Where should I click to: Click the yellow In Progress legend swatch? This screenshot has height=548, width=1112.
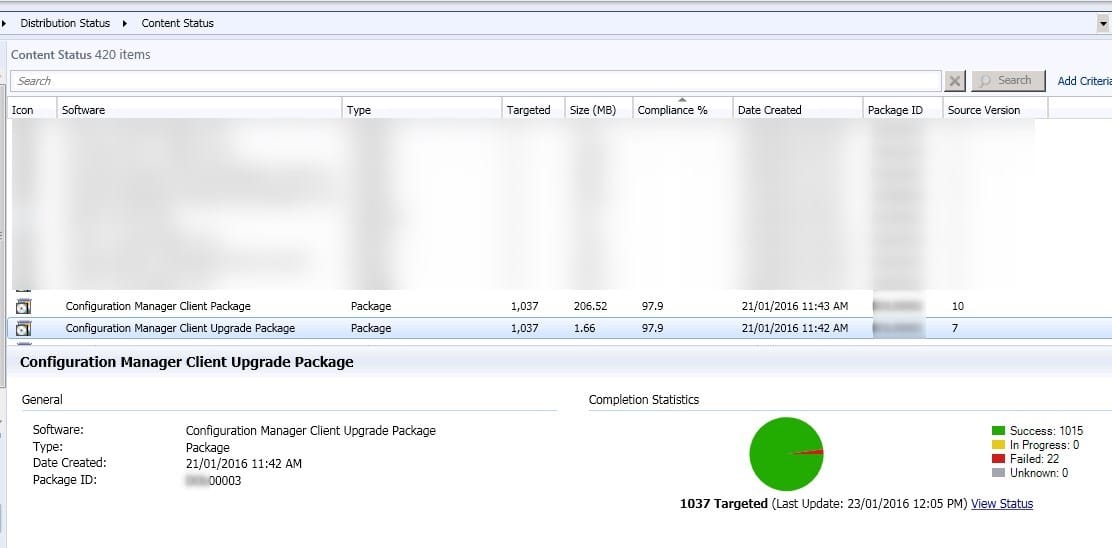(998, 444)
